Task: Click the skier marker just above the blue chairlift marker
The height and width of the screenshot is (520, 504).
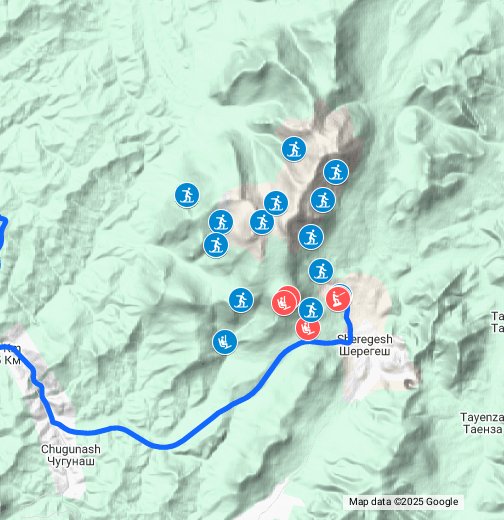Action: coord(241,300)
